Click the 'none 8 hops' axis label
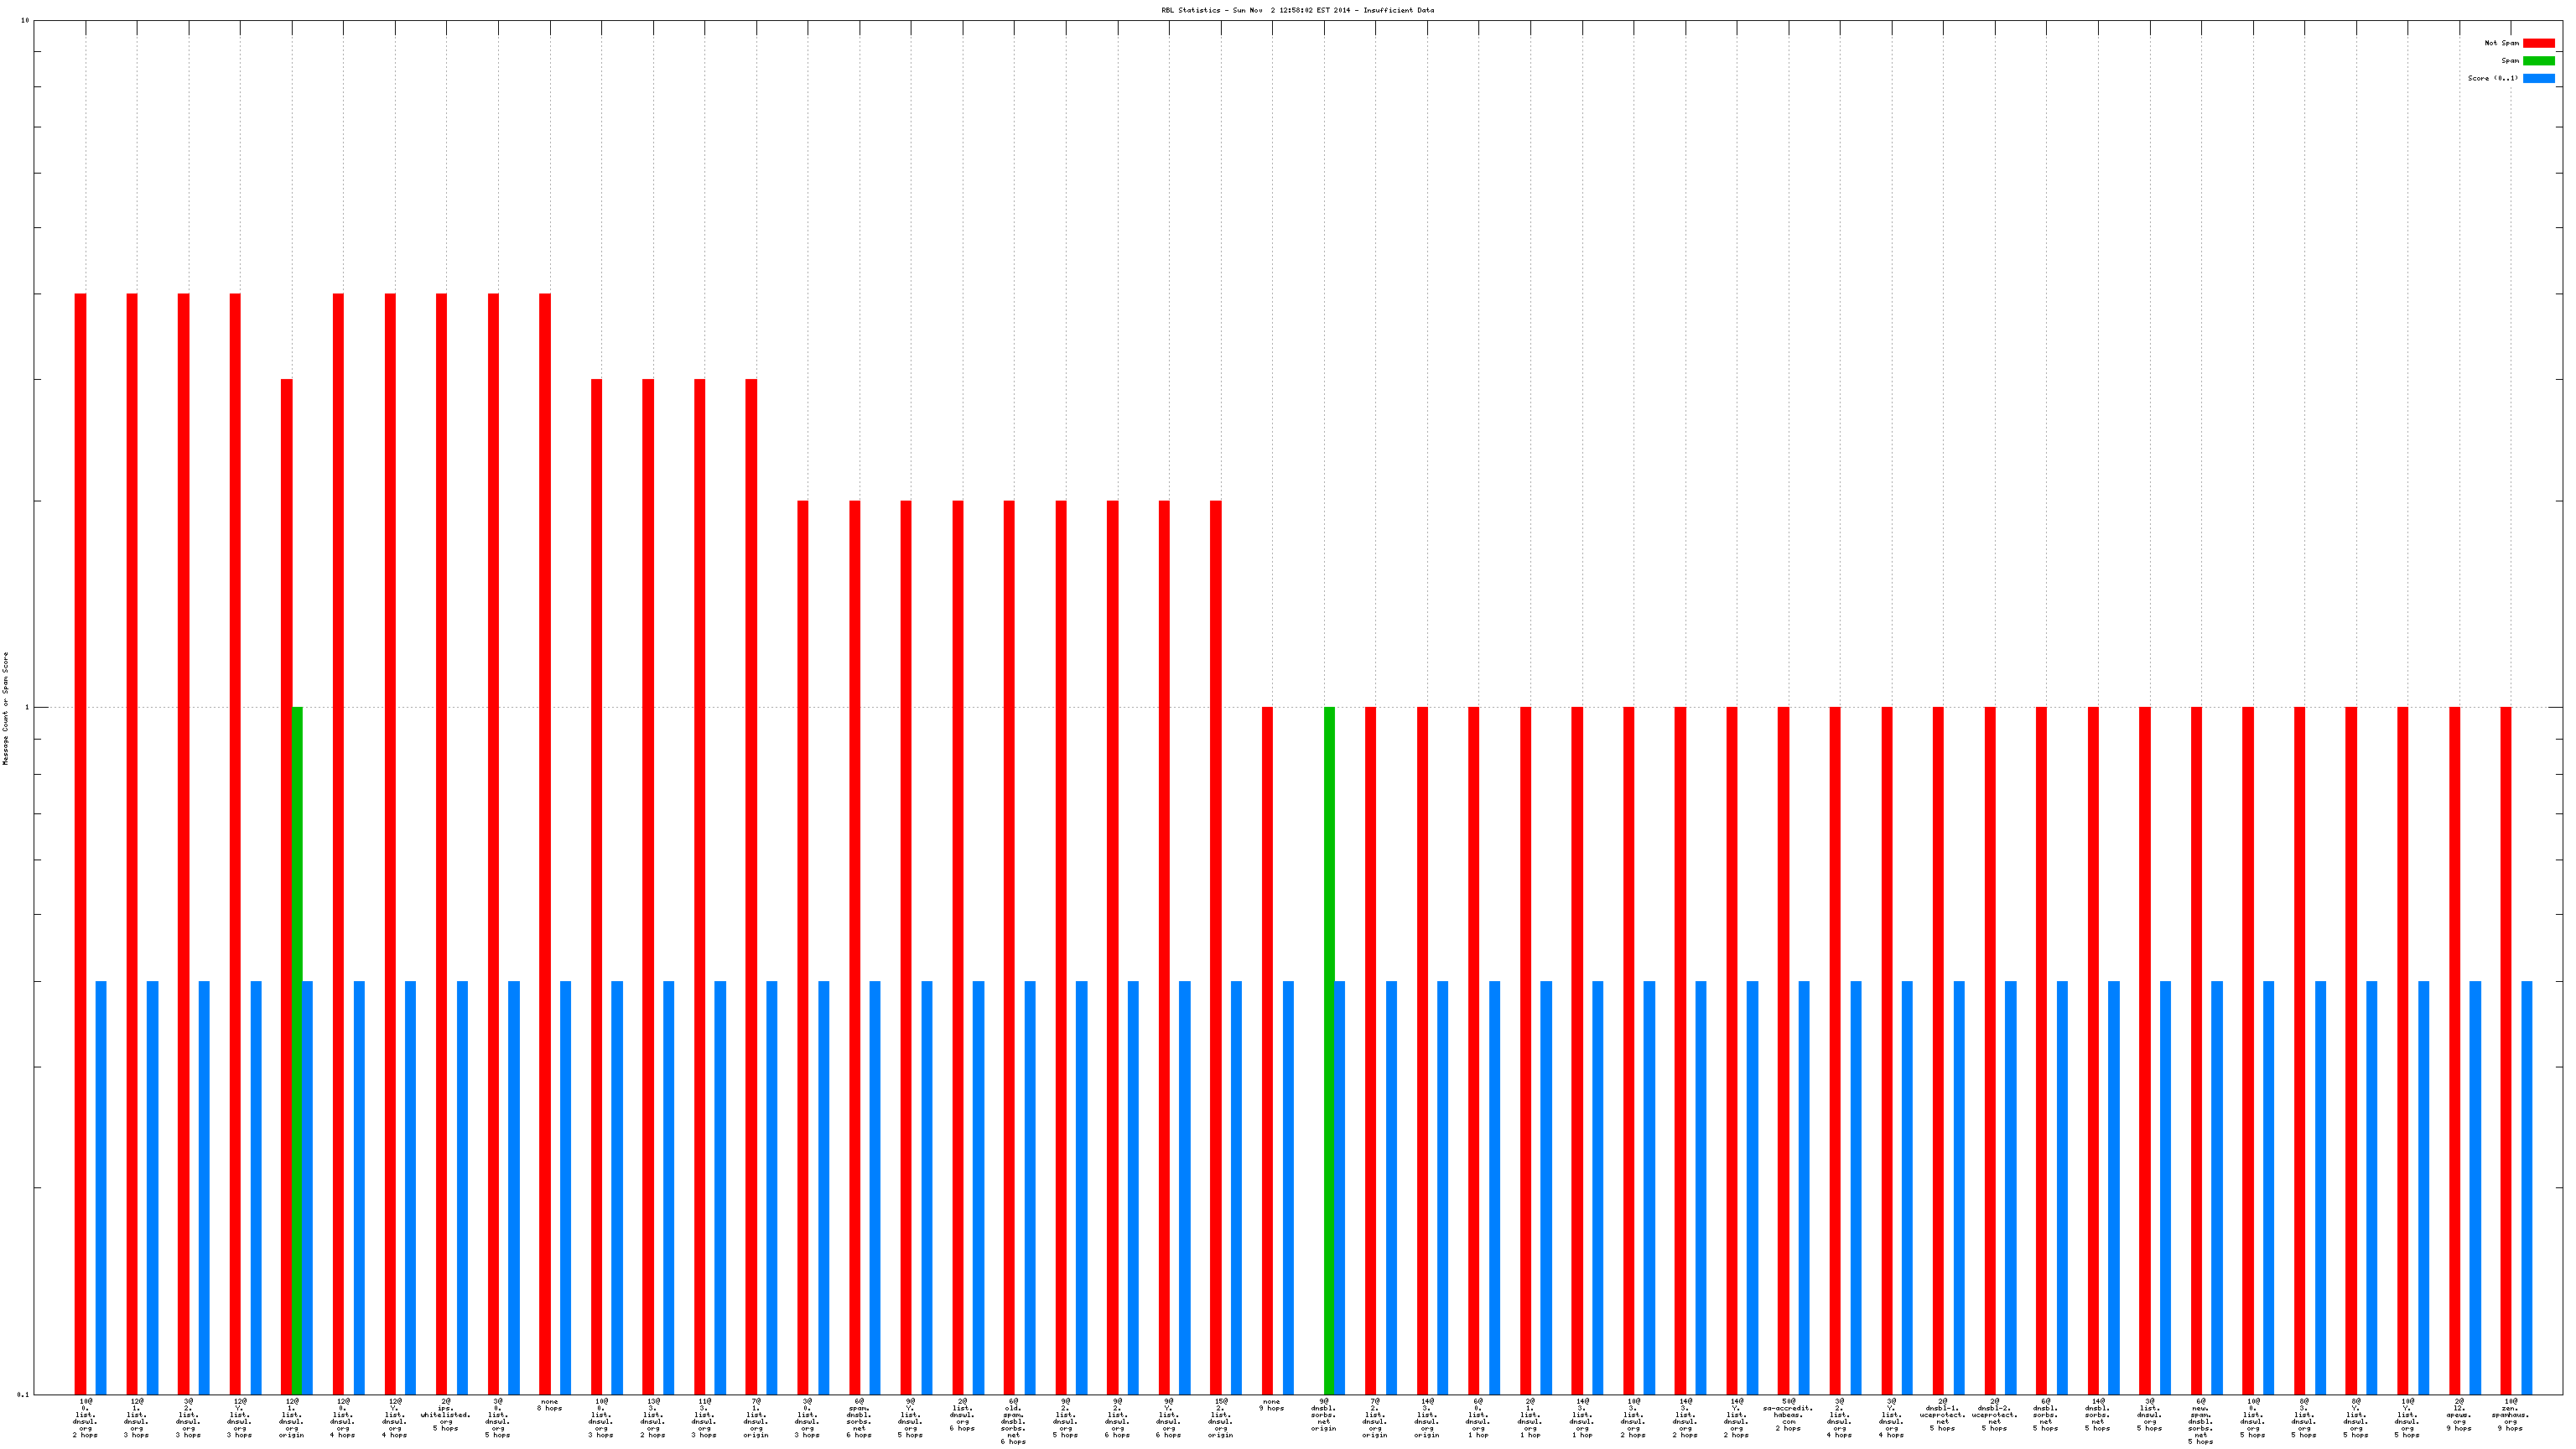 549,1405
